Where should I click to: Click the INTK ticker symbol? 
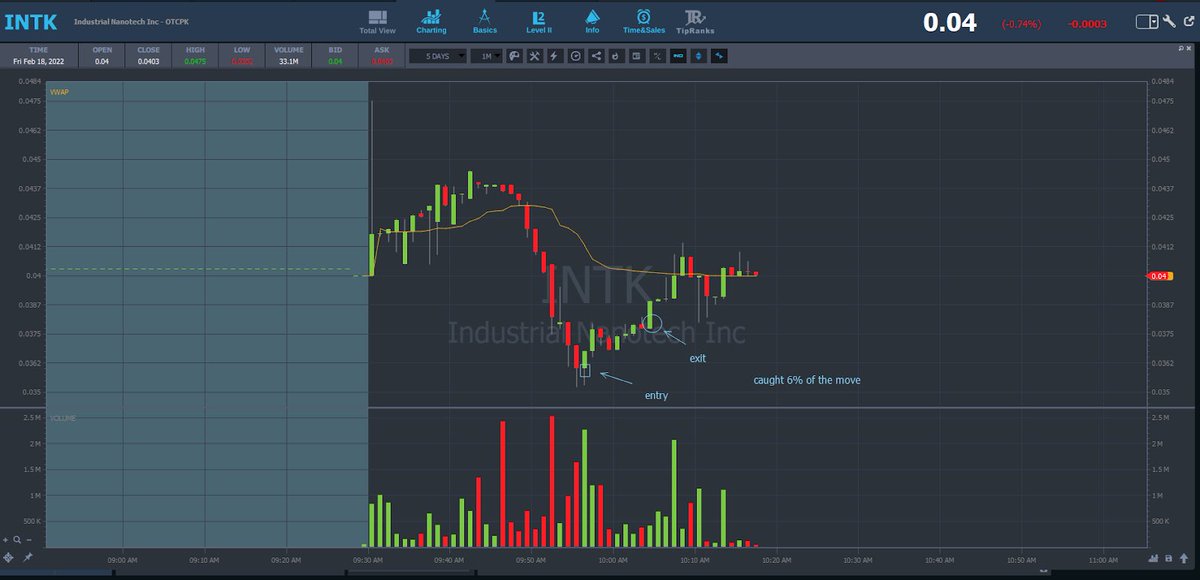tap(31, 21)
